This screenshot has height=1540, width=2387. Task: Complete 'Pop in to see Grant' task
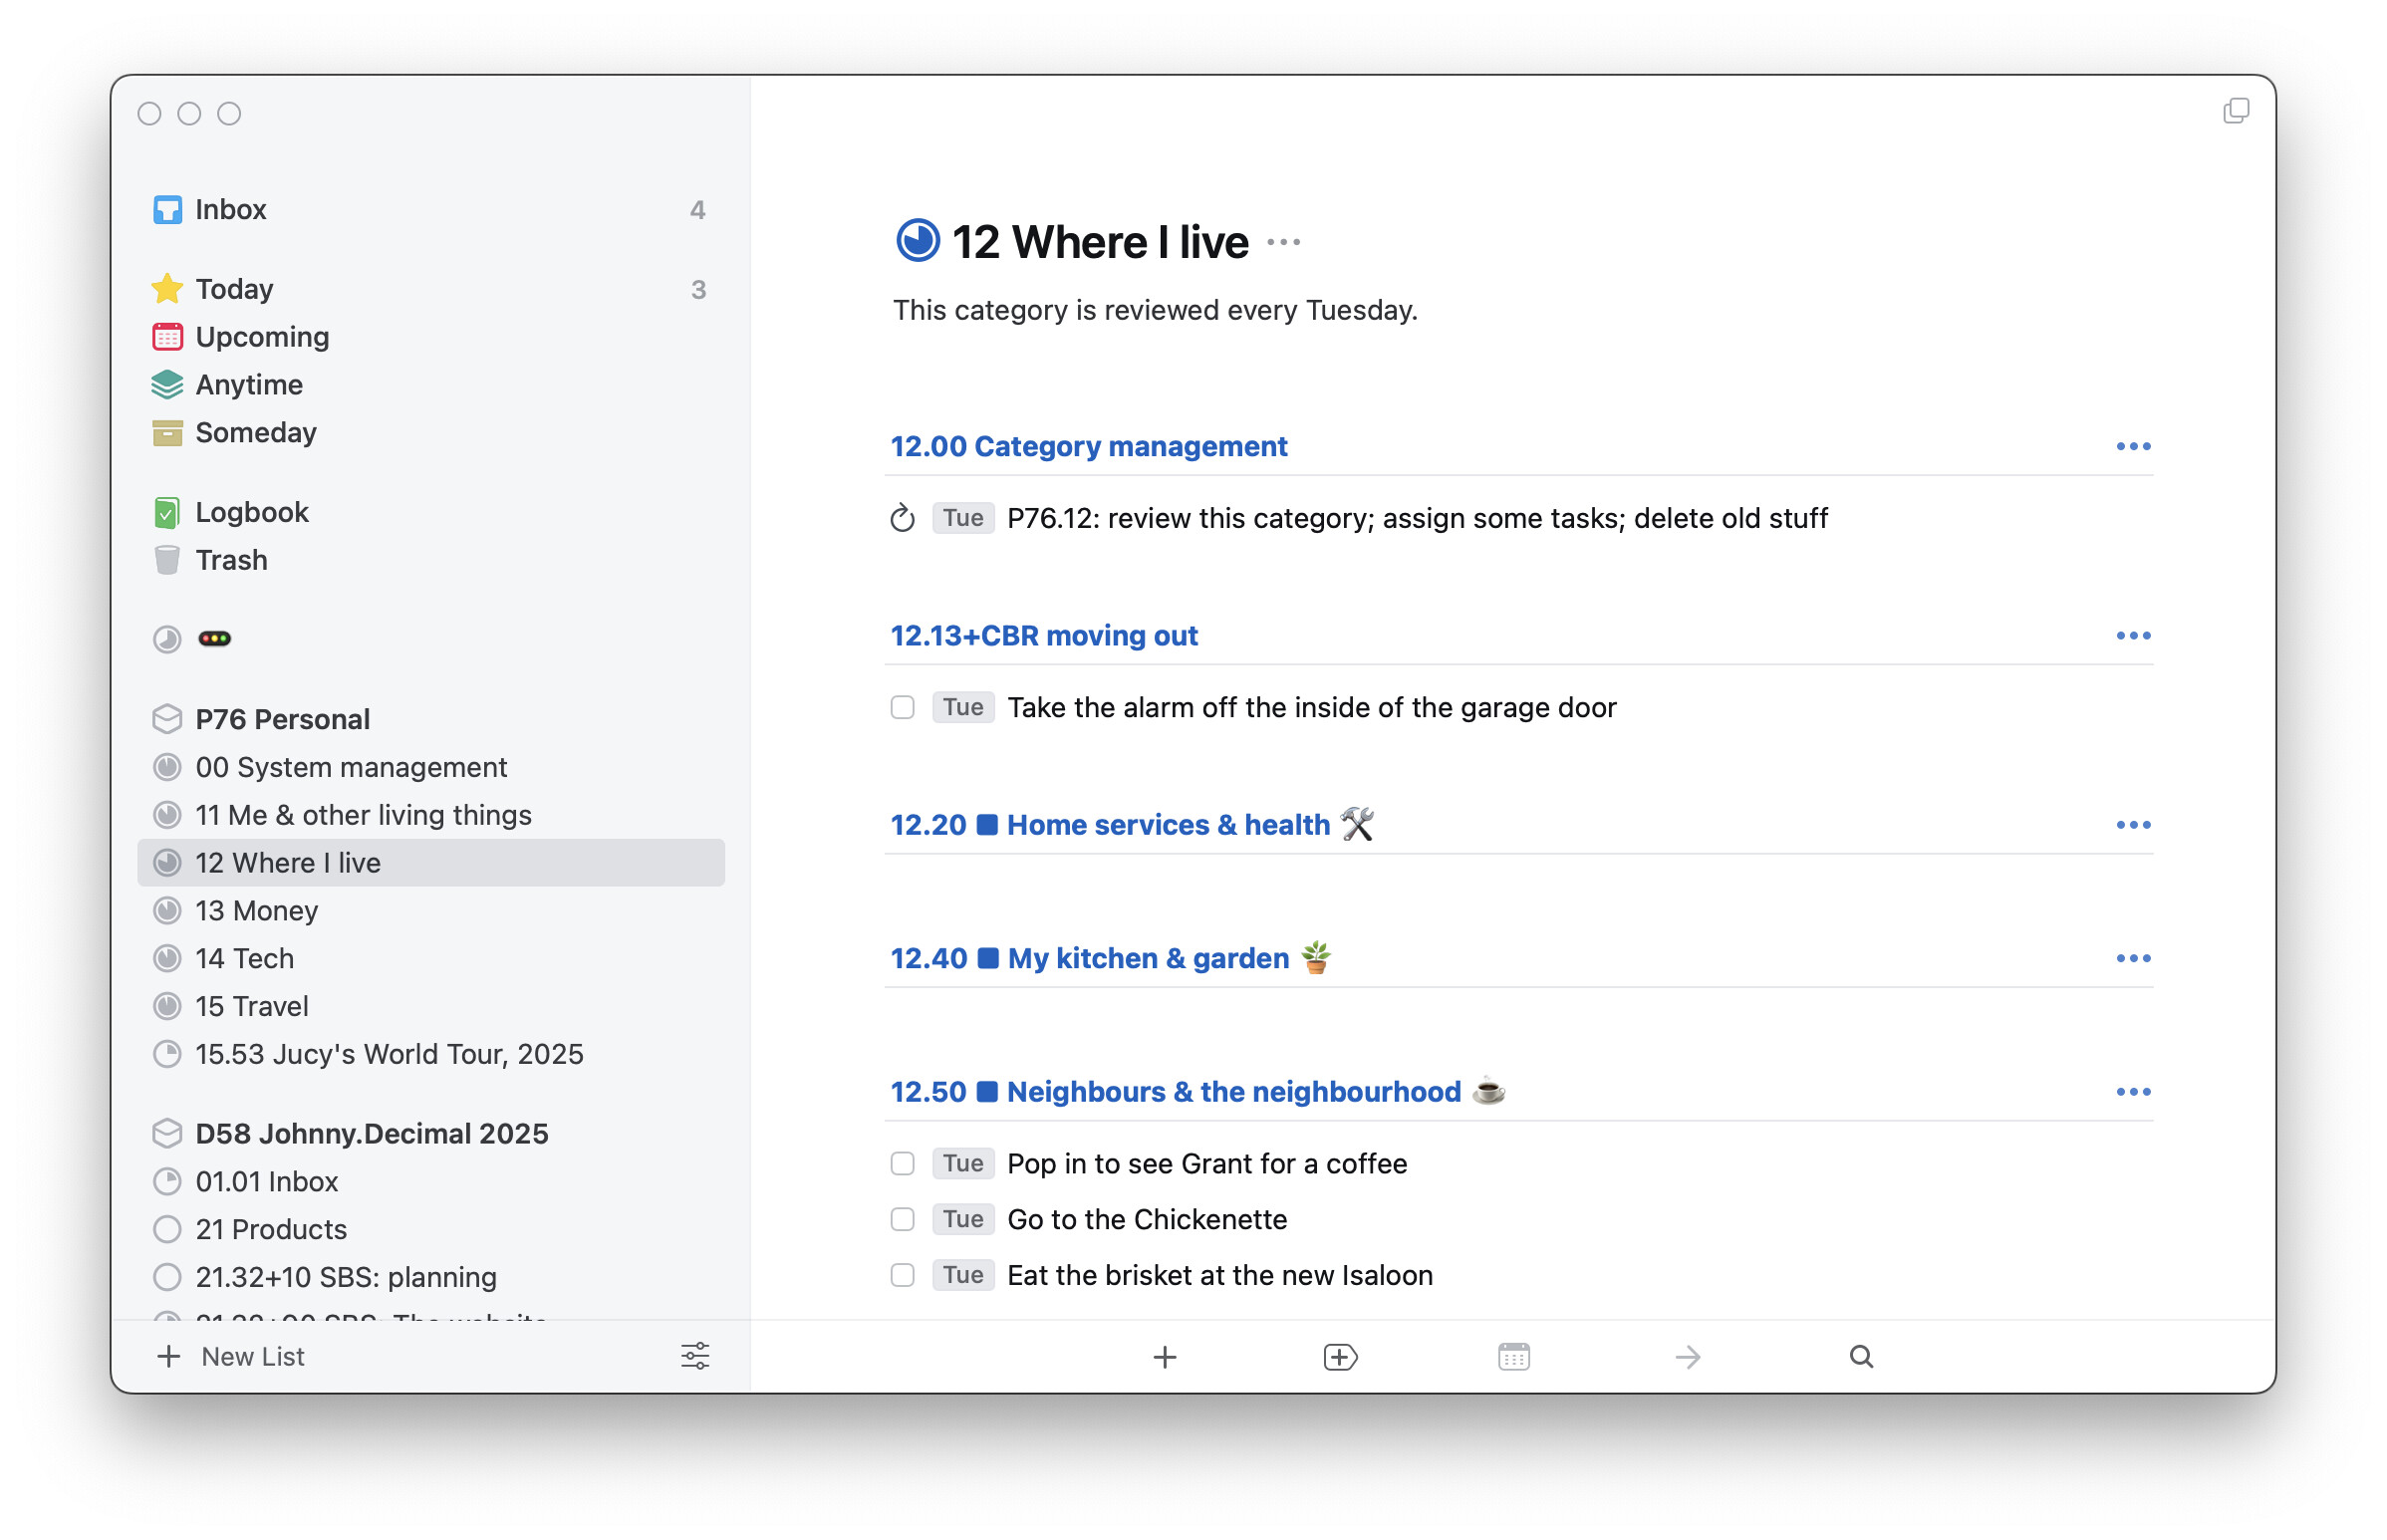[x=902, y=1163]
